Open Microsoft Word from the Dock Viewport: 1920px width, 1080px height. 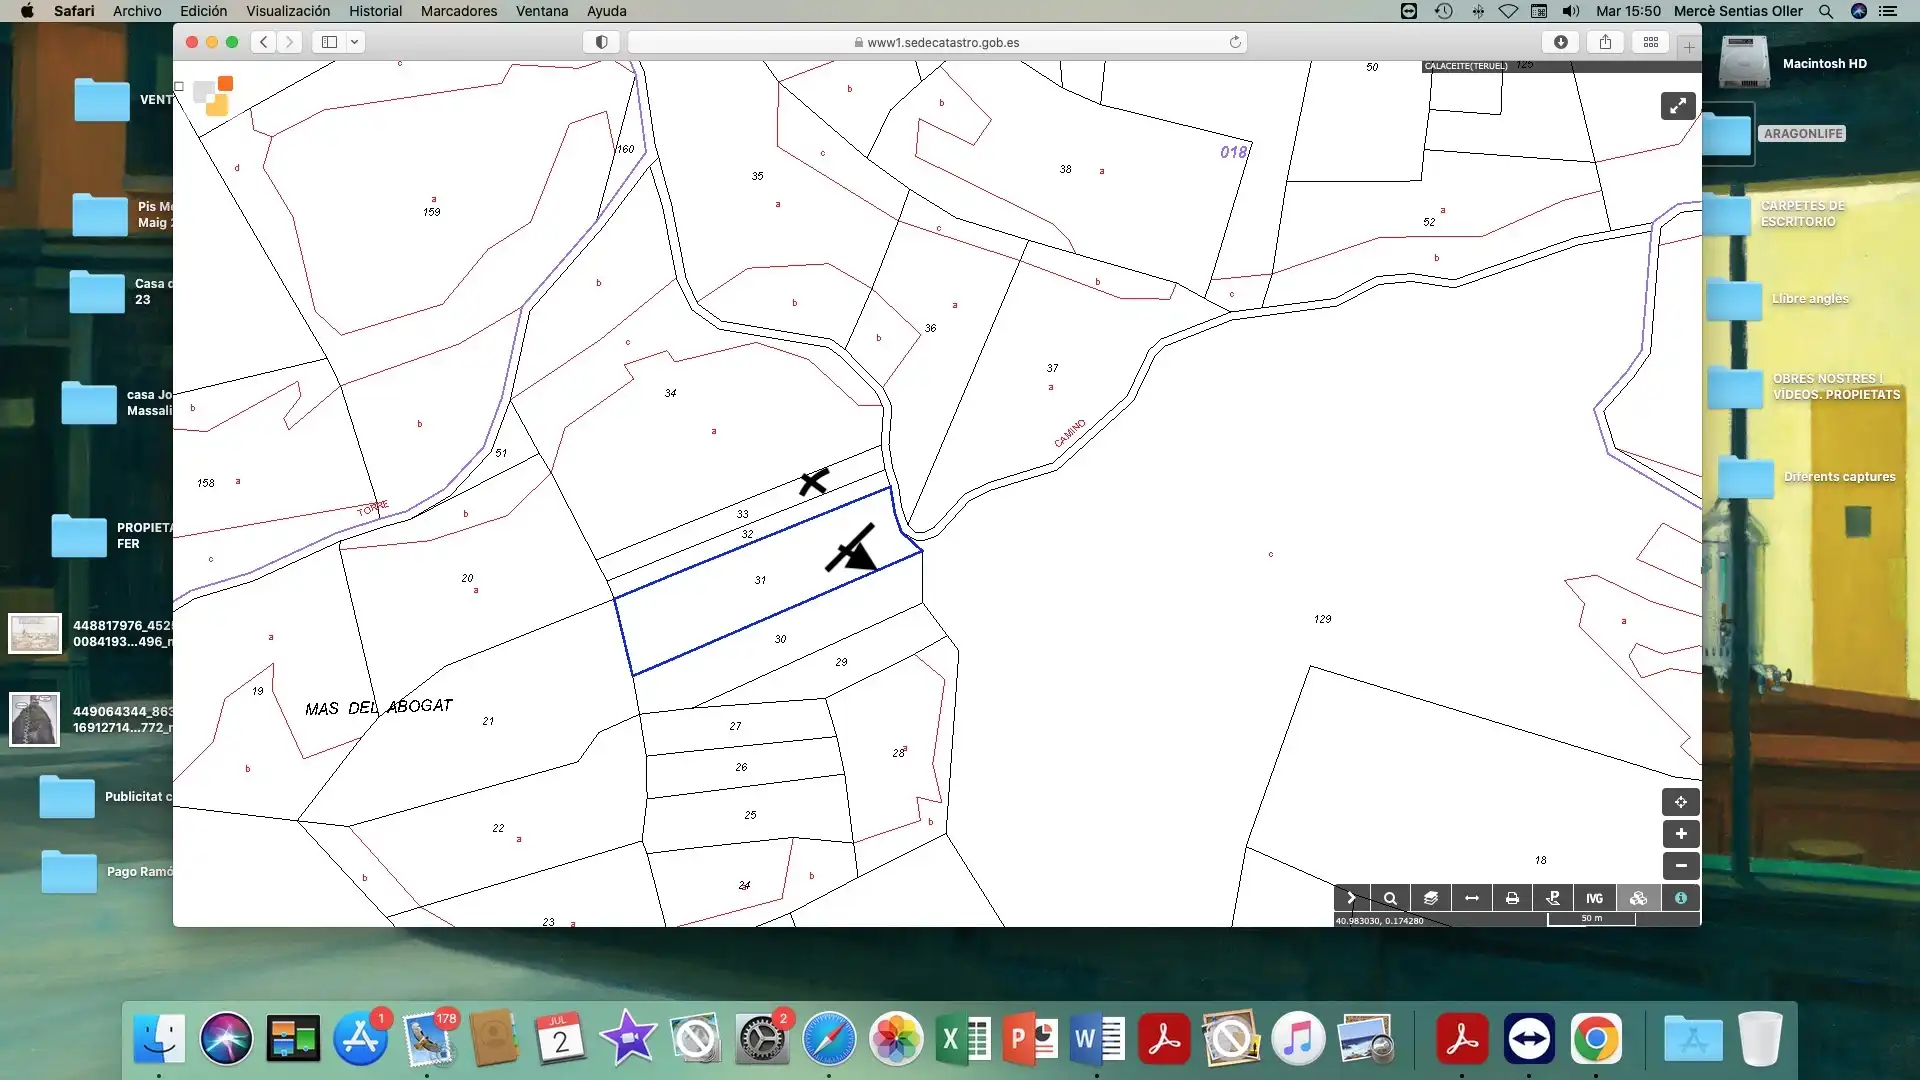pos(1097,1039)
